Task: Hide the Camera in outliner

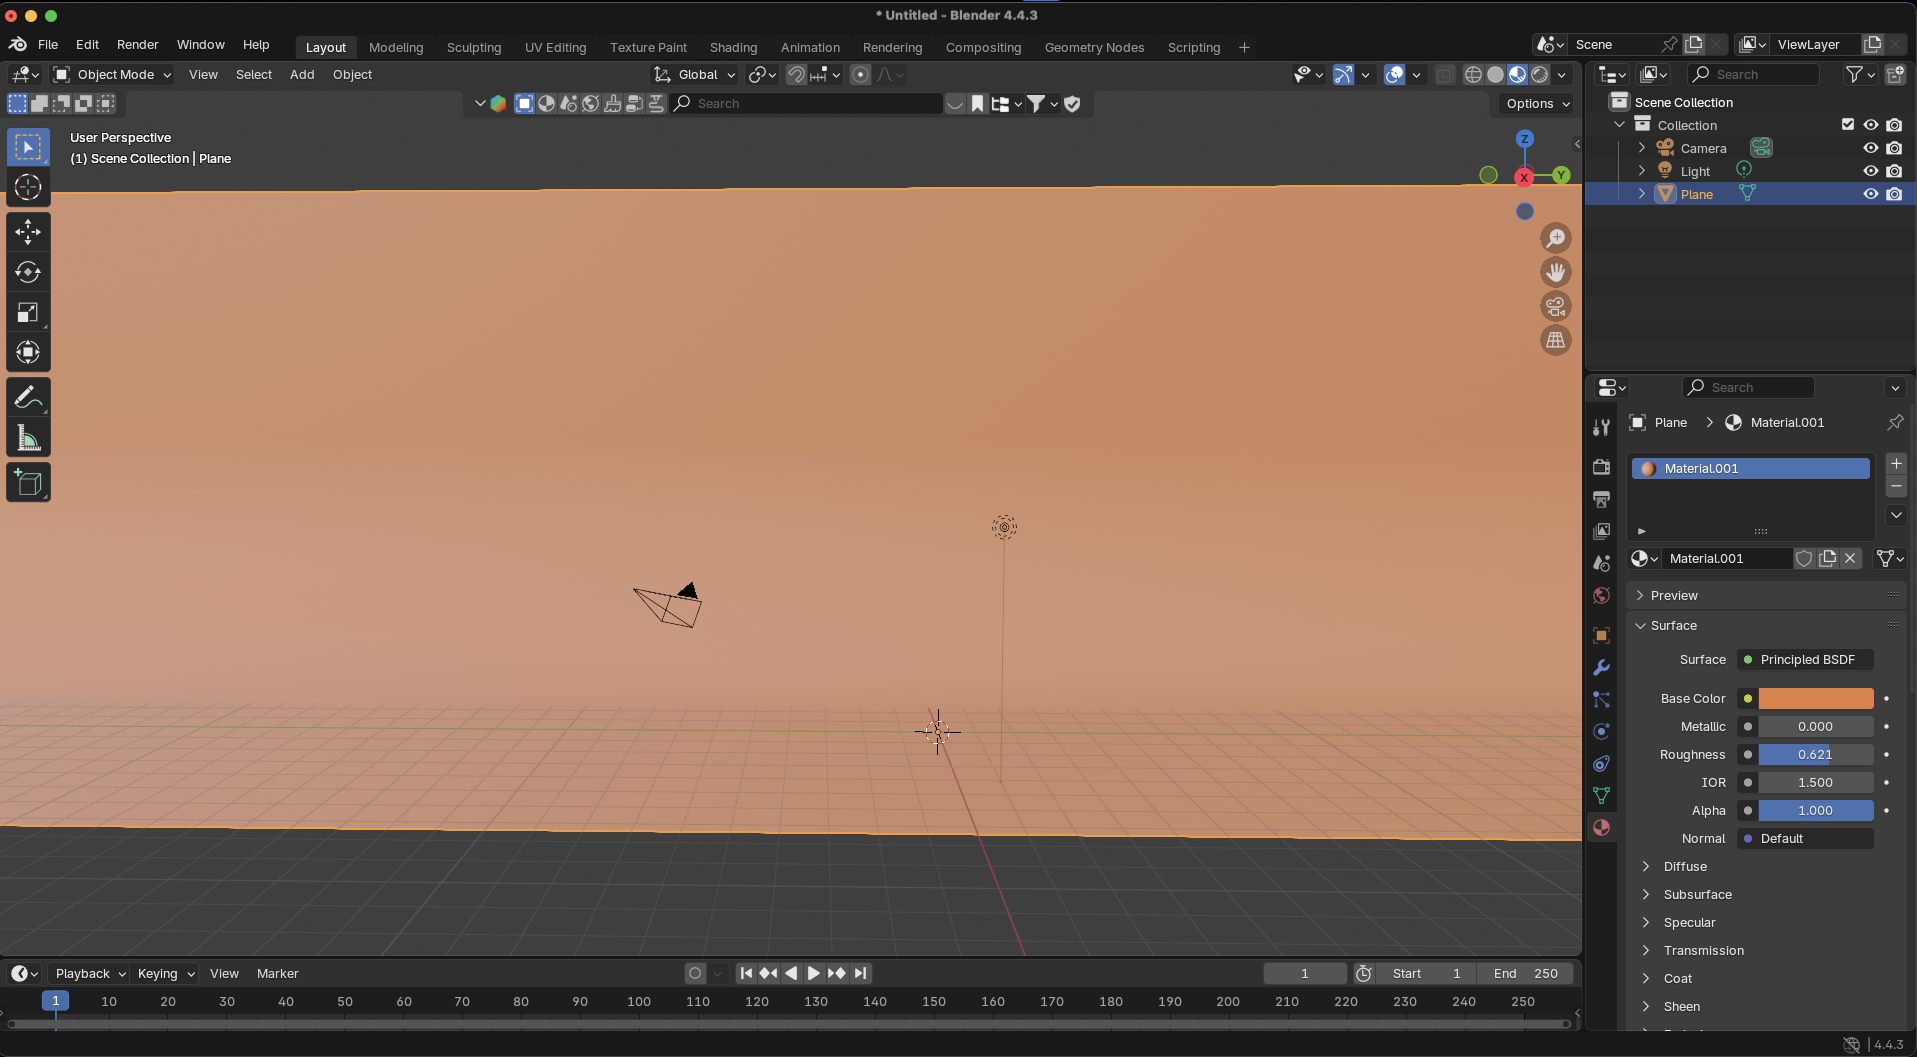Action: (x=1870, y=148)
